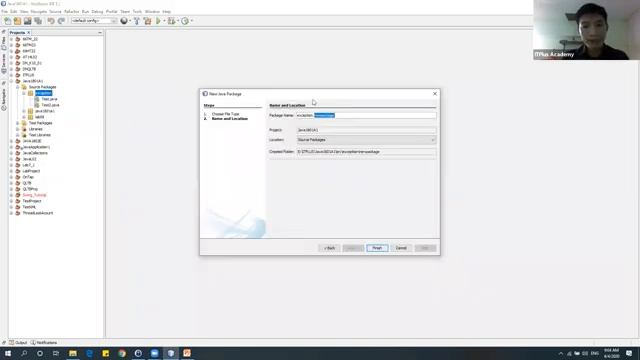Open the Output tab at bottom
This screenshot has height=360, width=640.
[18, 342]
